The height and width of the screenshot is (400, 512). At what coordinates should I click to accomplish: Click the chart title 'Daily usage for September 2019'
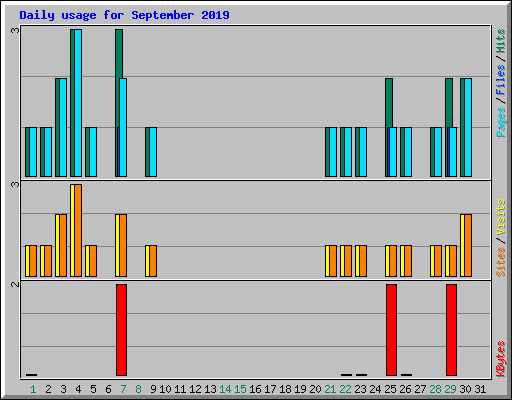(x=124, y=15)
